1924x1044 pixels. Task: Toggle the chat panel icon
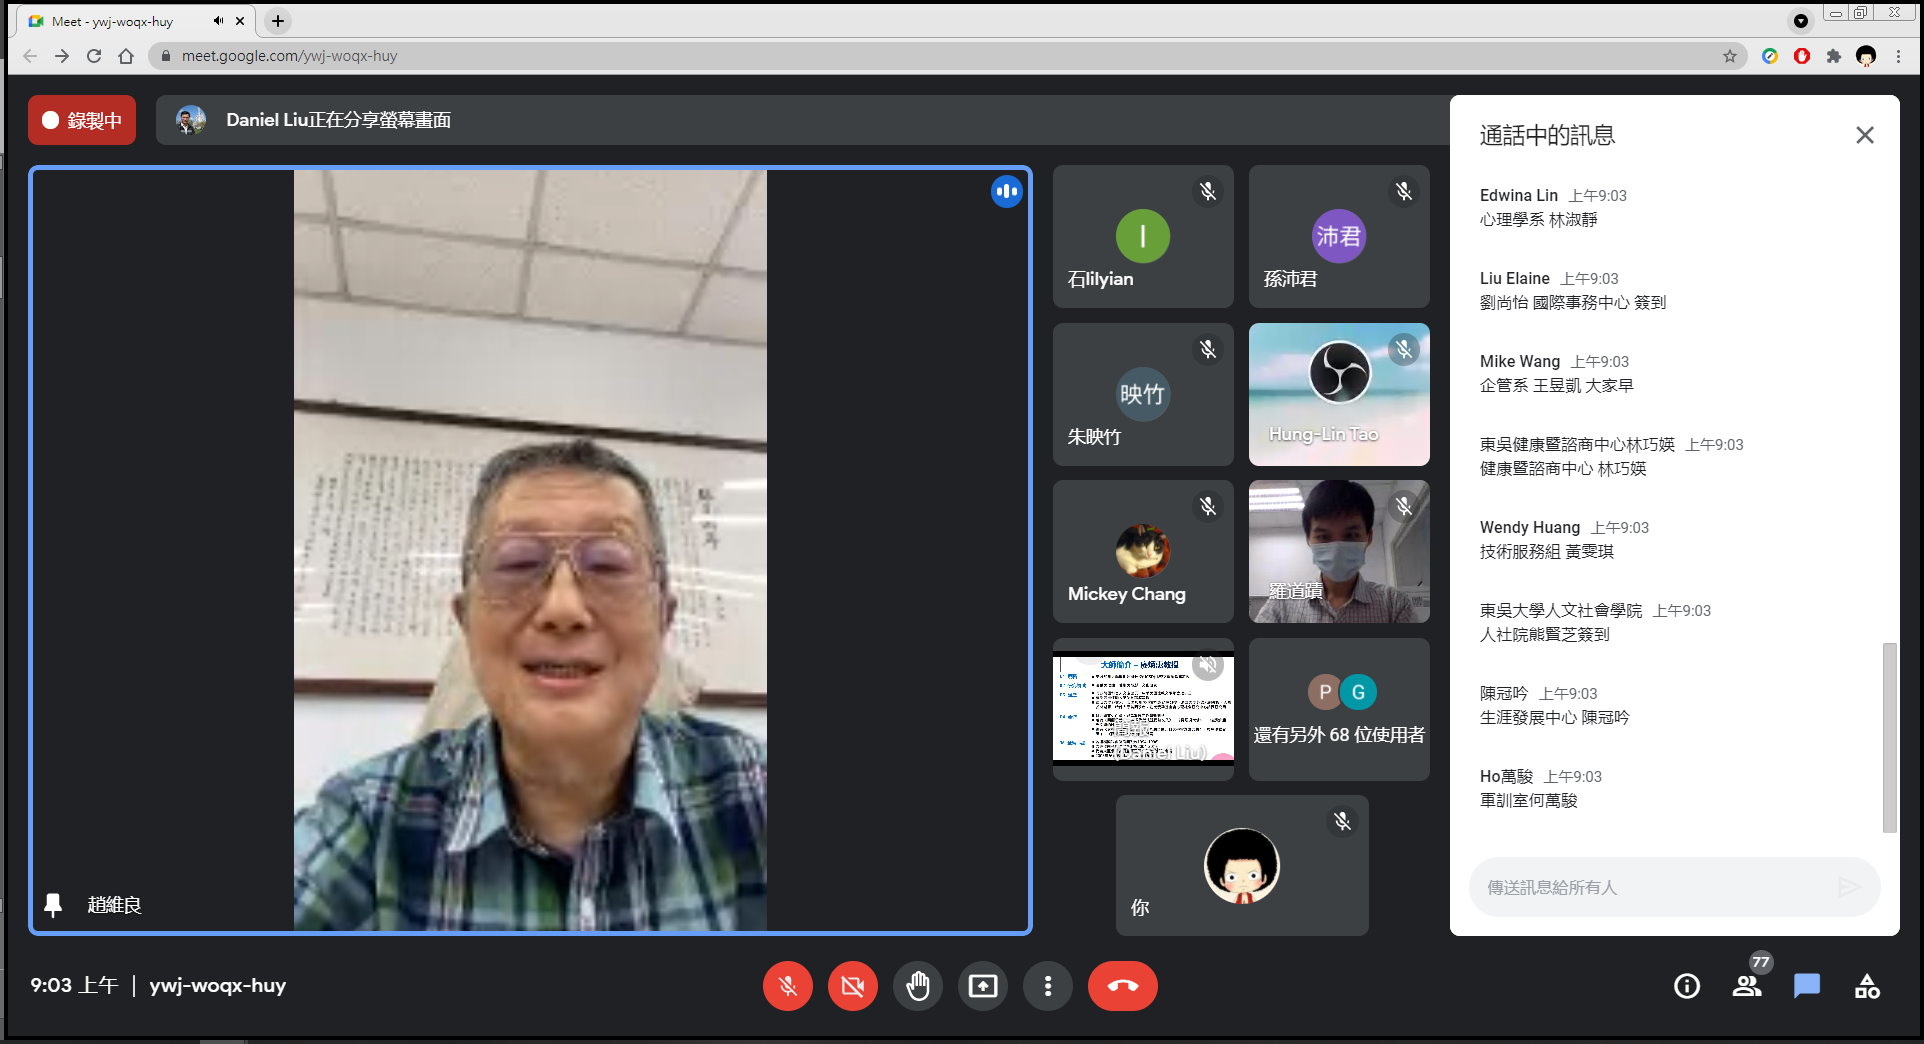1806,986
